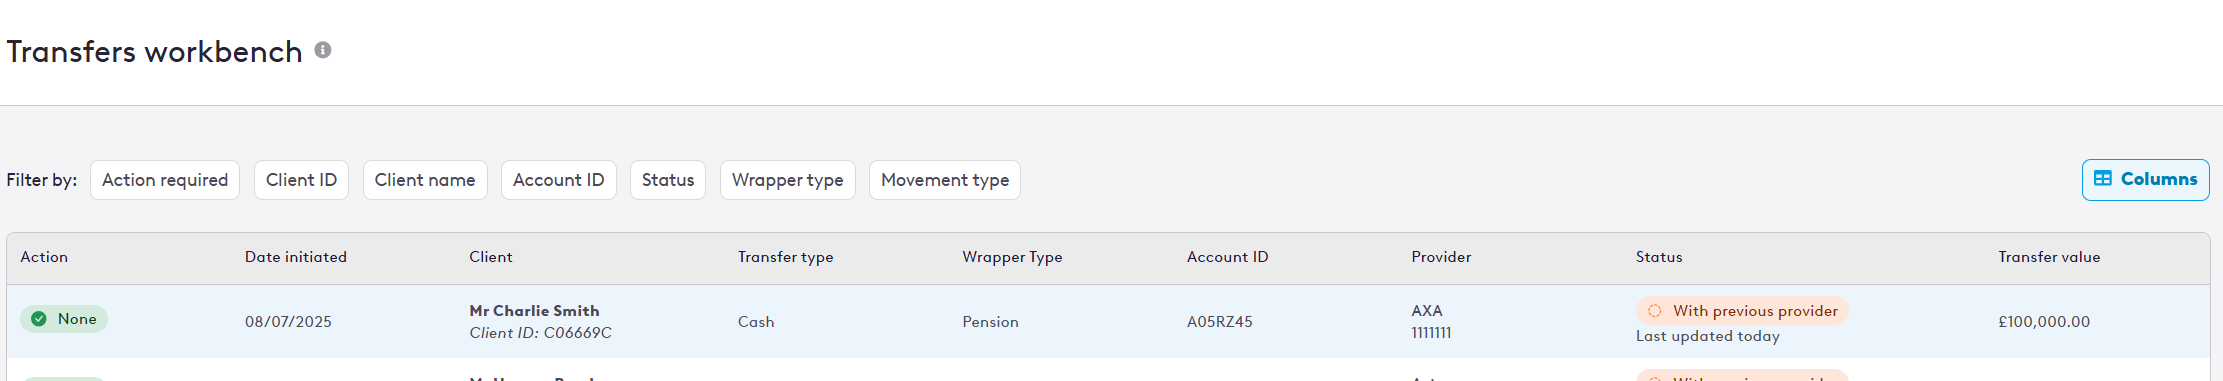This screenshot has width=2223, height=381.
Task: Click the Columns button
Action: tap(2146, 180)
